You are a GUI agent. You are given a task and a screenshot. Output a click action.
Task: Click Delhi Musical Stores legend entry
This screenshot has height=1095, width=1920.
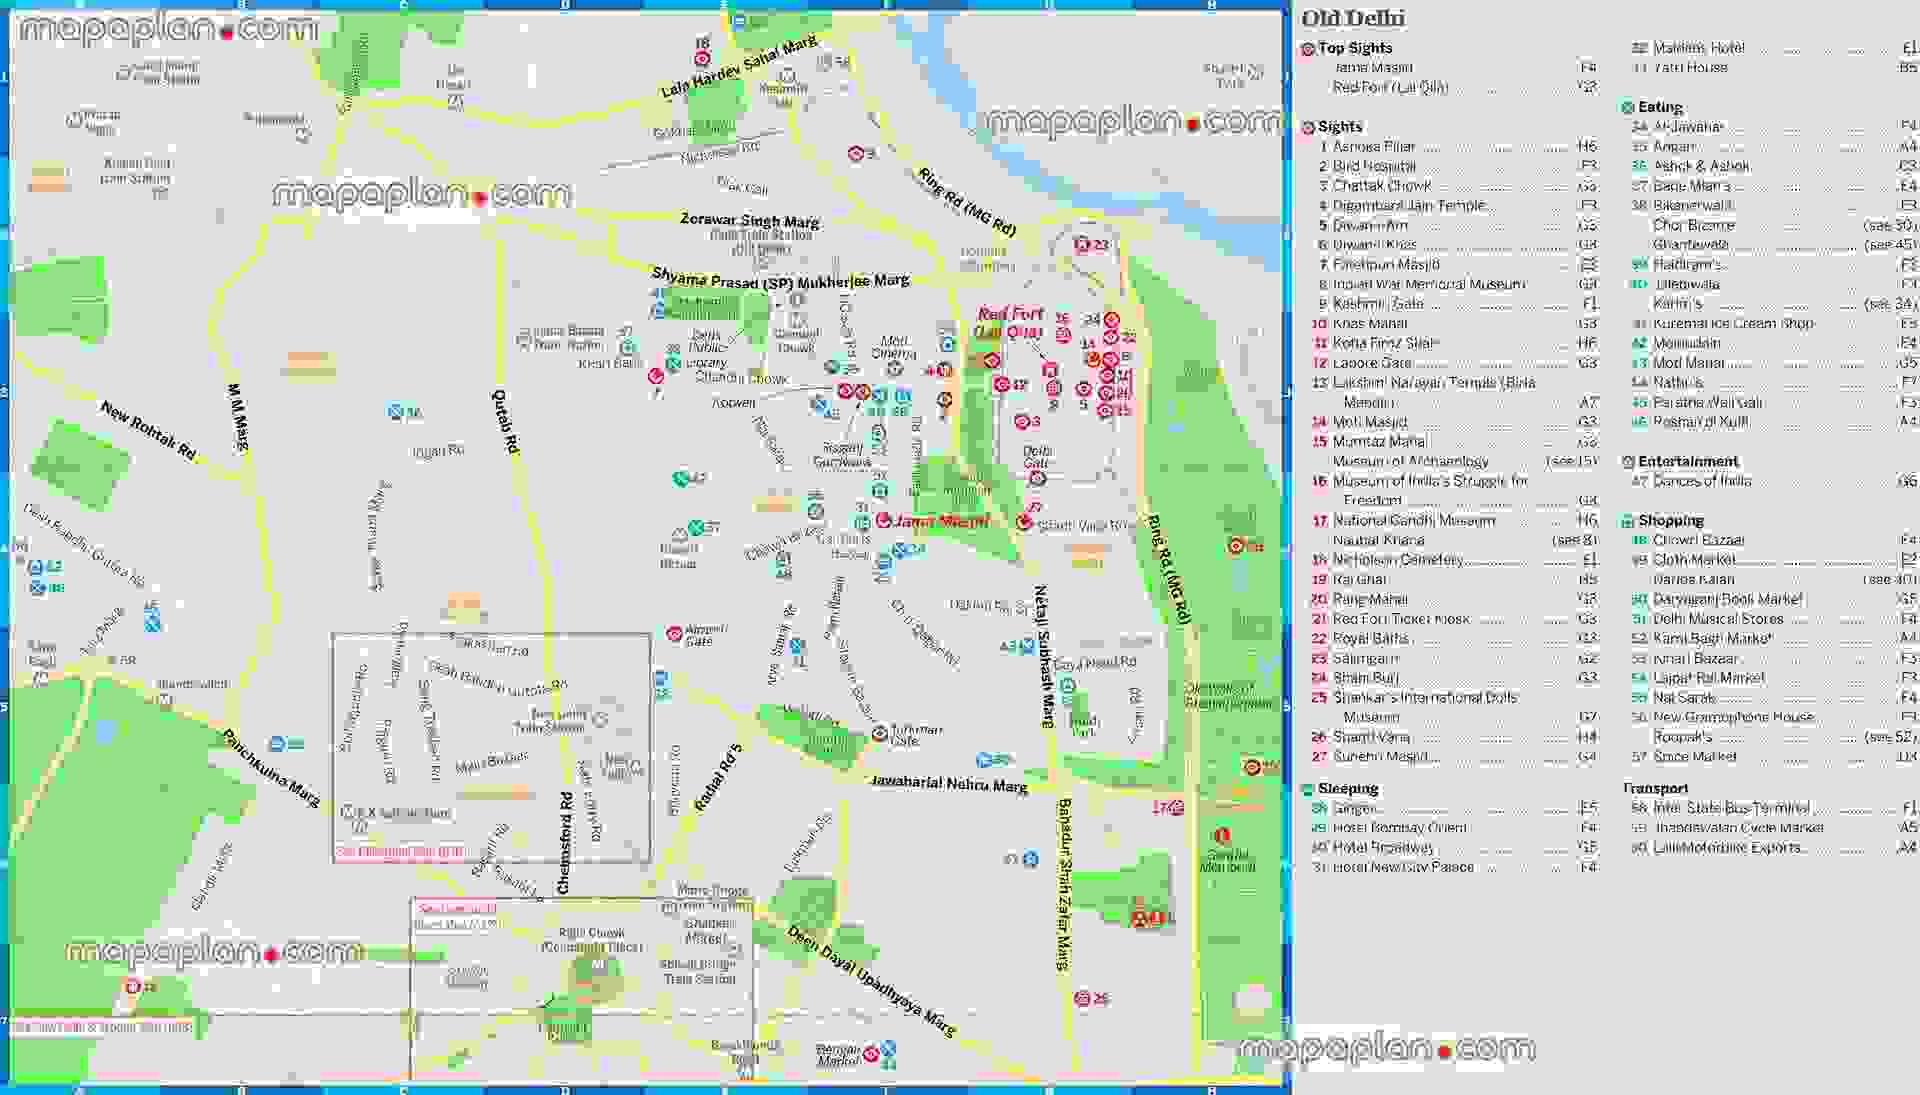[1774, 620]
